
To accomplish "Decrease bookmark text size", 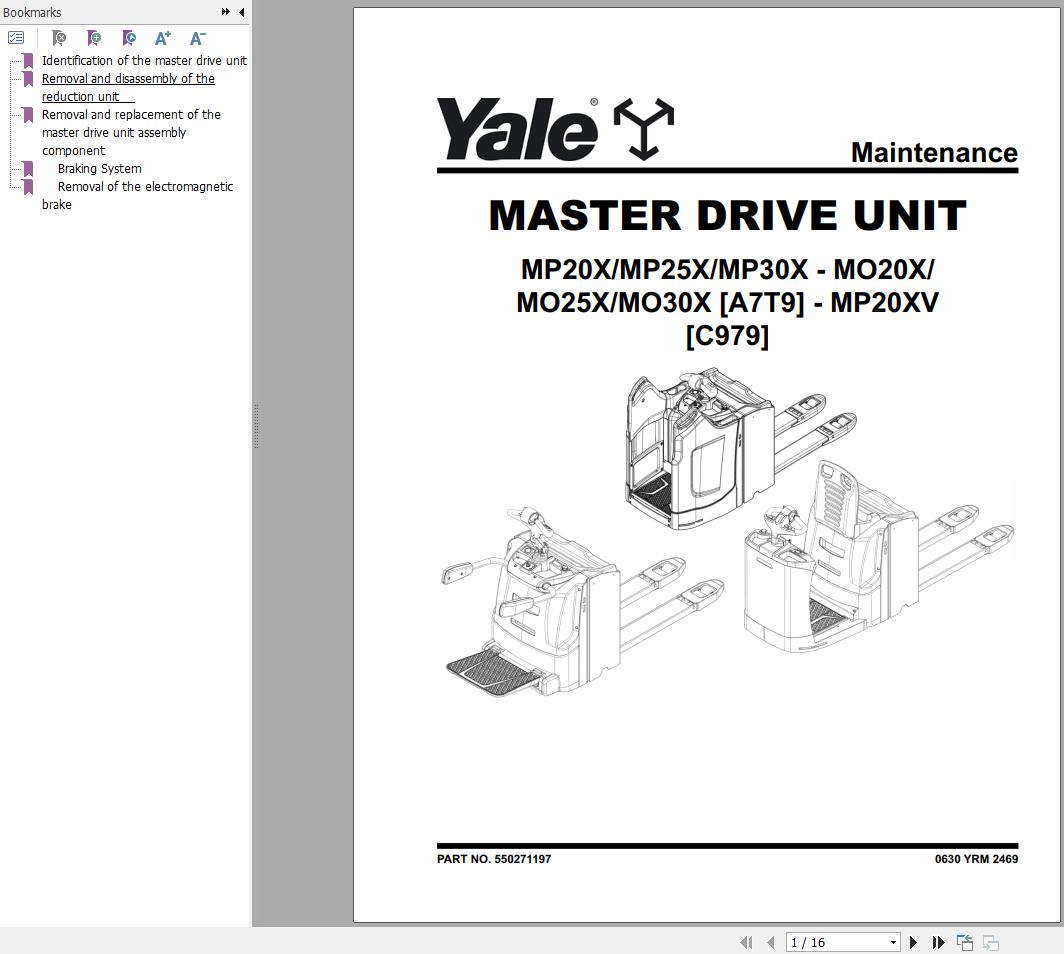I will pyautogui.click(x=197, y=37).
